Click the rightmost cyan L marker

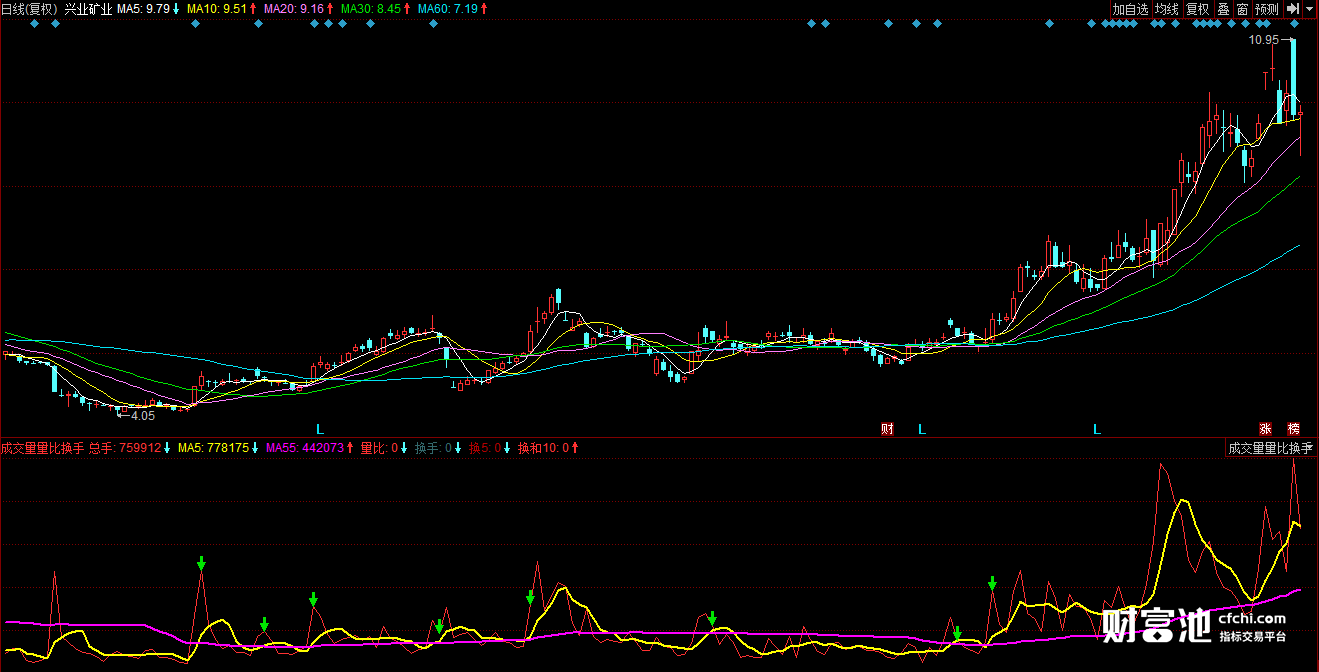(1096, 429)
